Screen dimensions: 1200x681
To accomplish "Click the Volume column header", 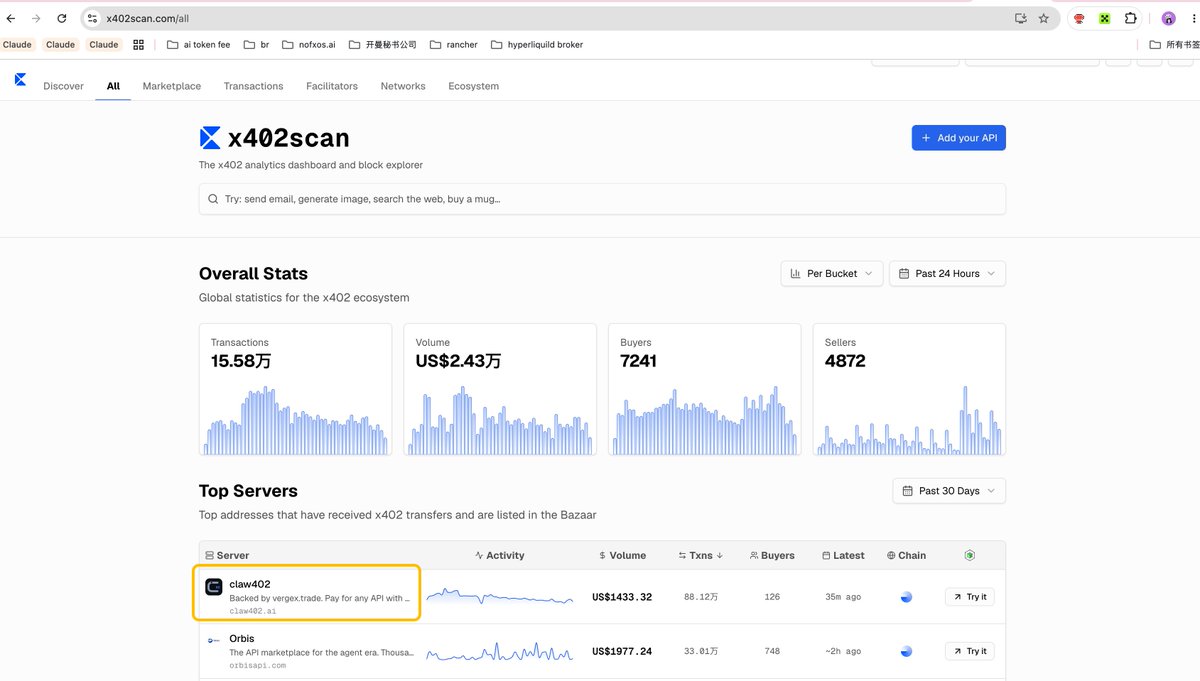I will [622, 555].
